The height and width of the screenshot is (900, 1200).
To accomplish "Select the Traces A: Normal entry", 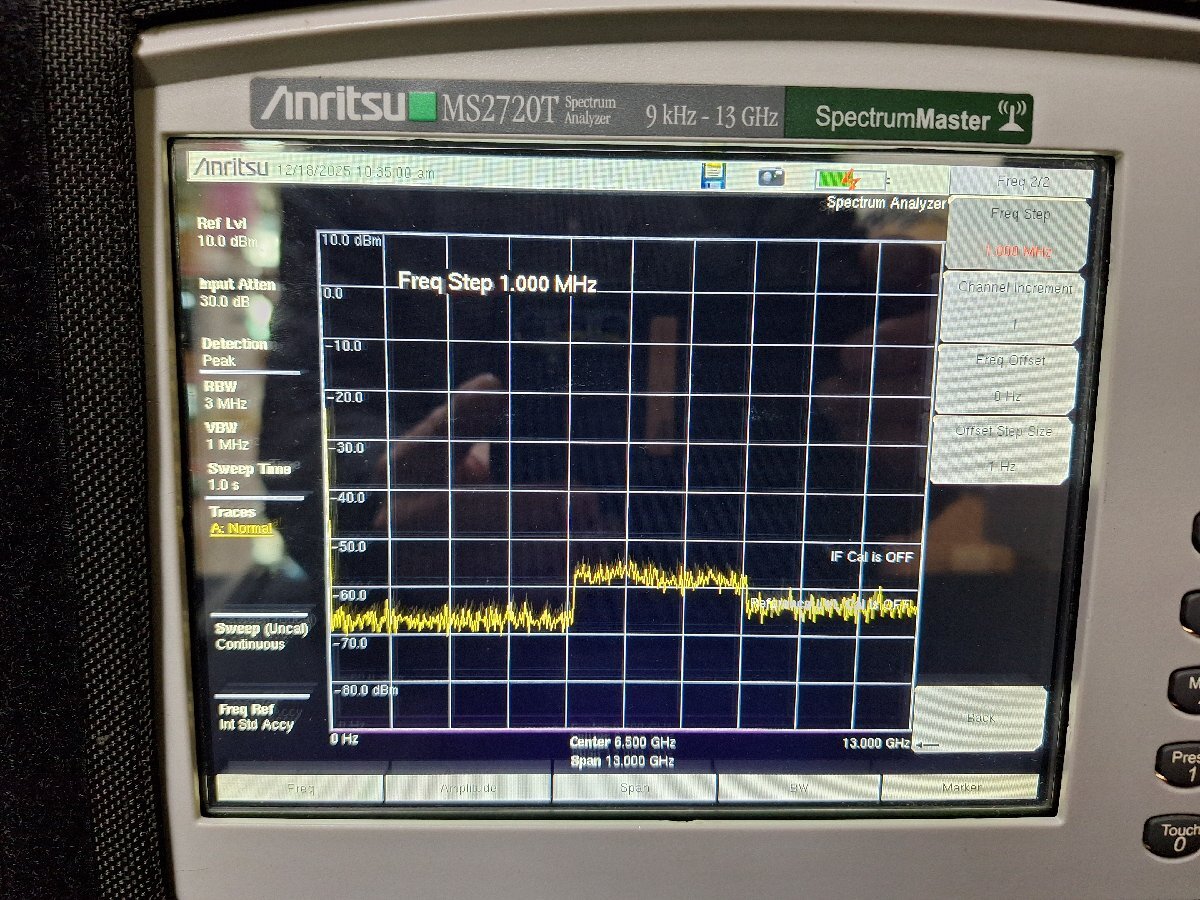I will click(x=241, y=520).
